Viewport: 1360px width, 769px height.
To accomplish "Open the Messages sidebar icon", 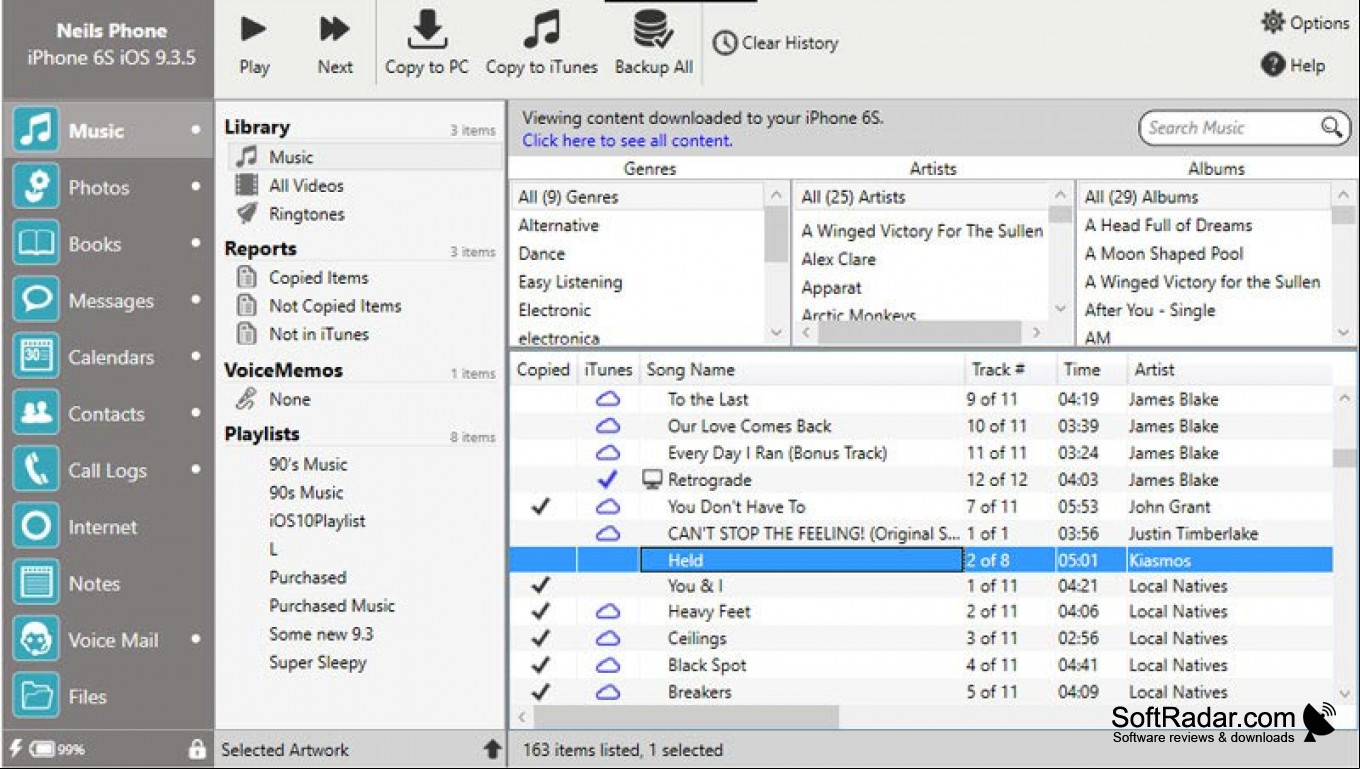I will pos(36,300).
